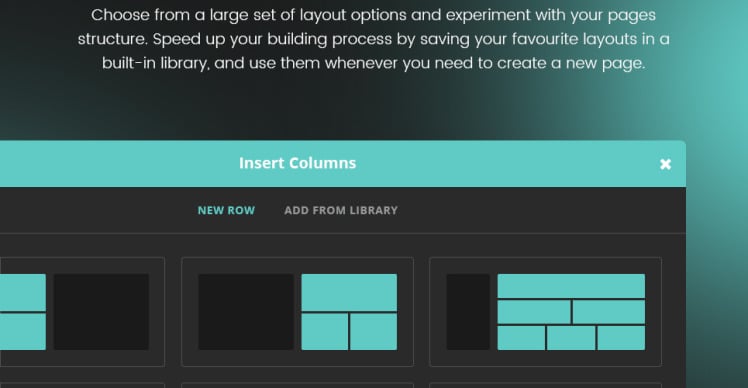748x388 pixels.
Task: Click the Insert Columns title text
Action: pyautogui.click(x=297, y=163)
